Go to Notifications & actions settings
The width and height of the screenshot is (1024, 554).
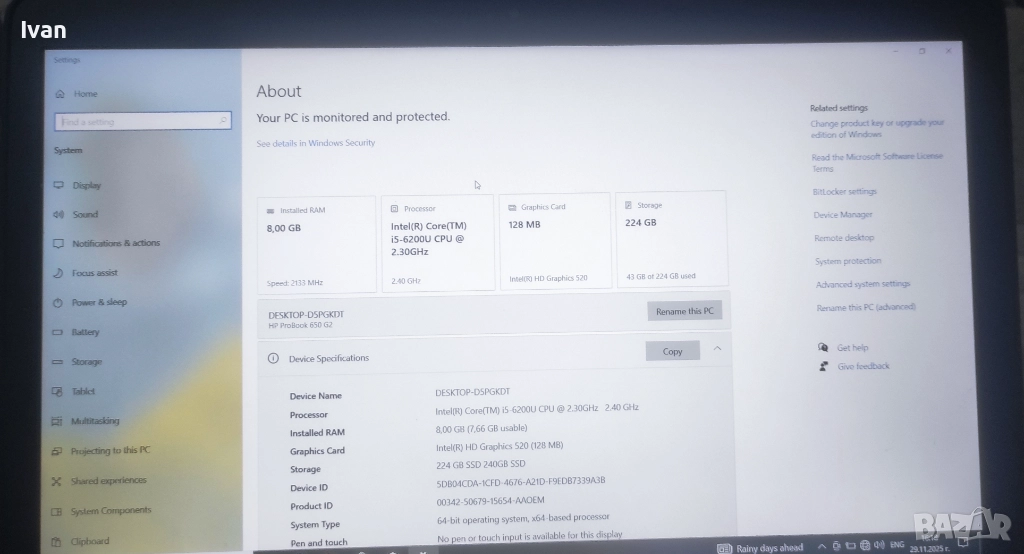(115, 243)
